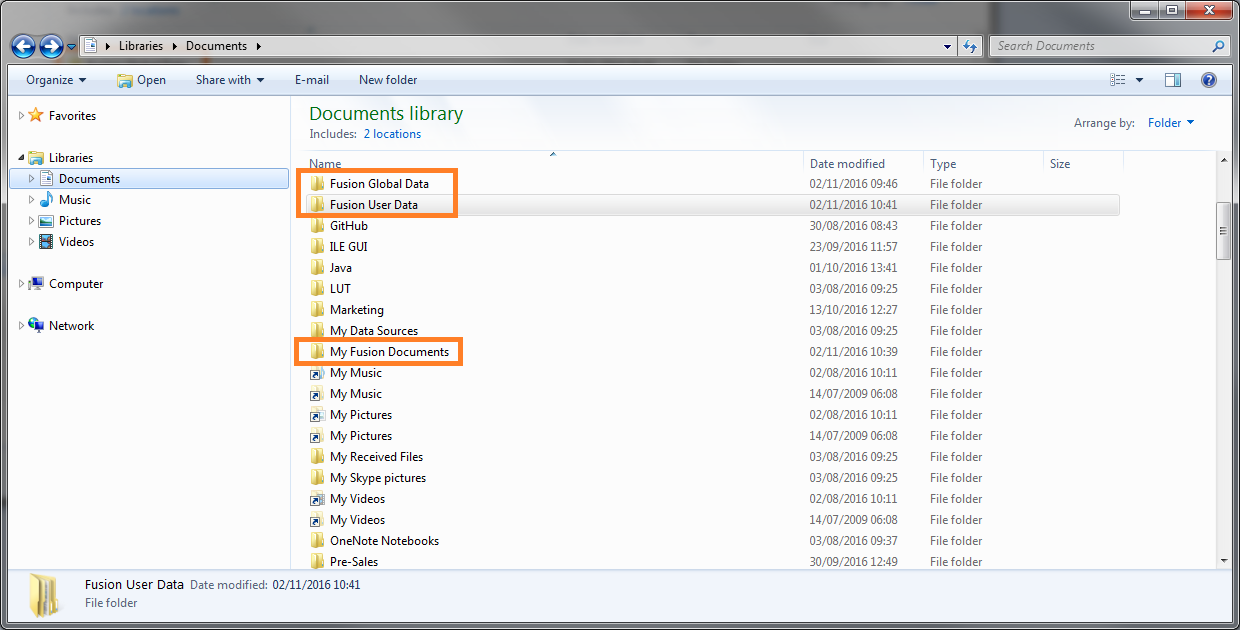This screenshot has width=1240, height=630.
Task: Toggle the preview pane icon
Action: (1173, 80)
